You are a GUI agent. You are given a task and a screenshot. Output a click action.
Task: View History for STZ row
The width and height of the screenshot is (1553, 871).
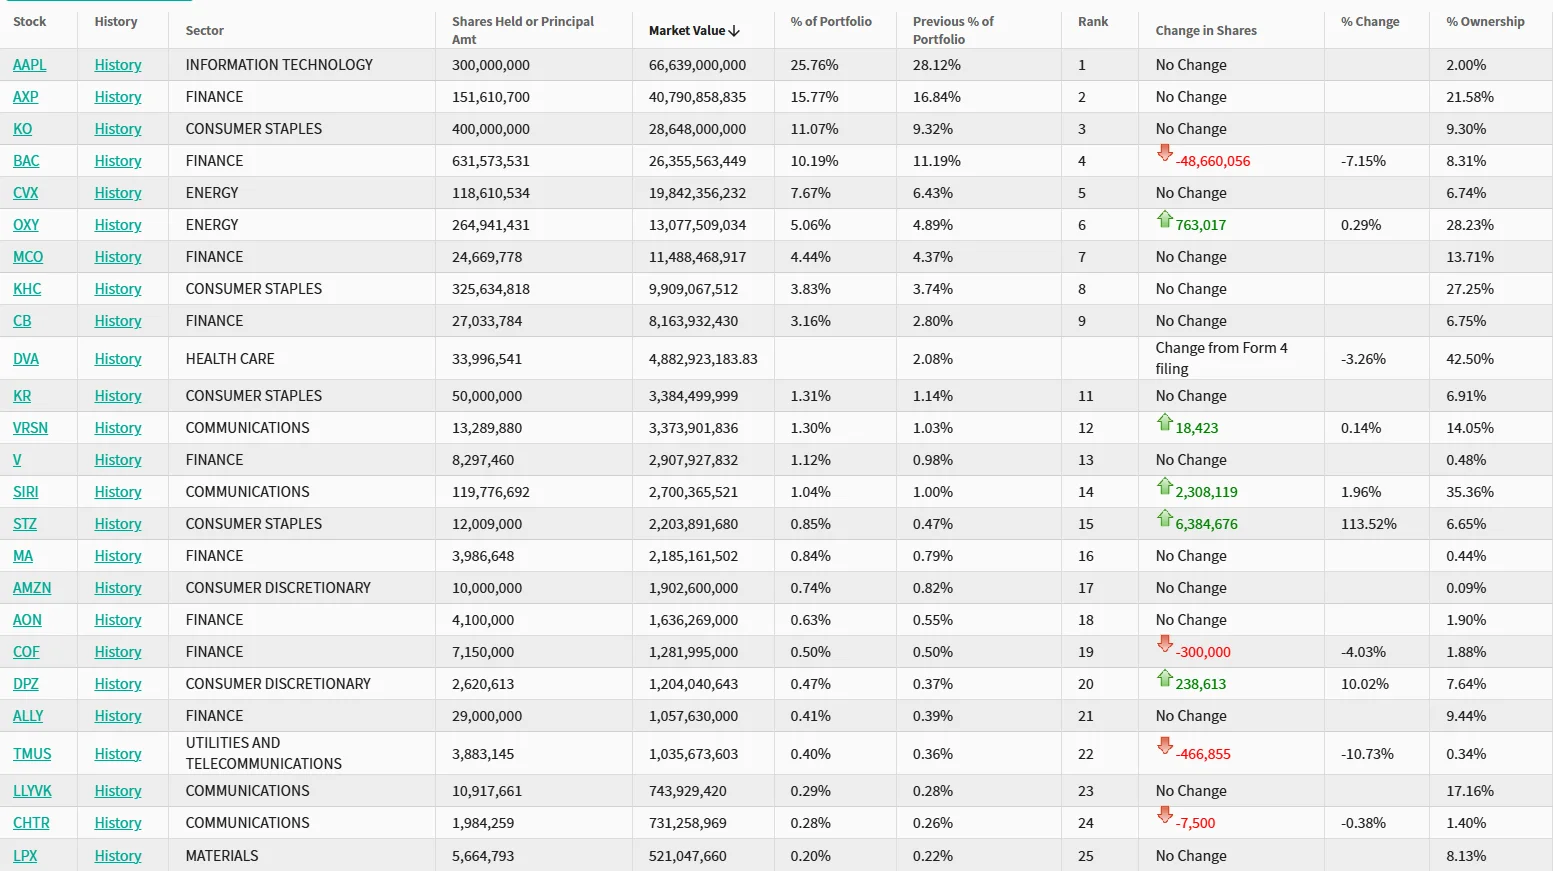(x=118, y=524)
